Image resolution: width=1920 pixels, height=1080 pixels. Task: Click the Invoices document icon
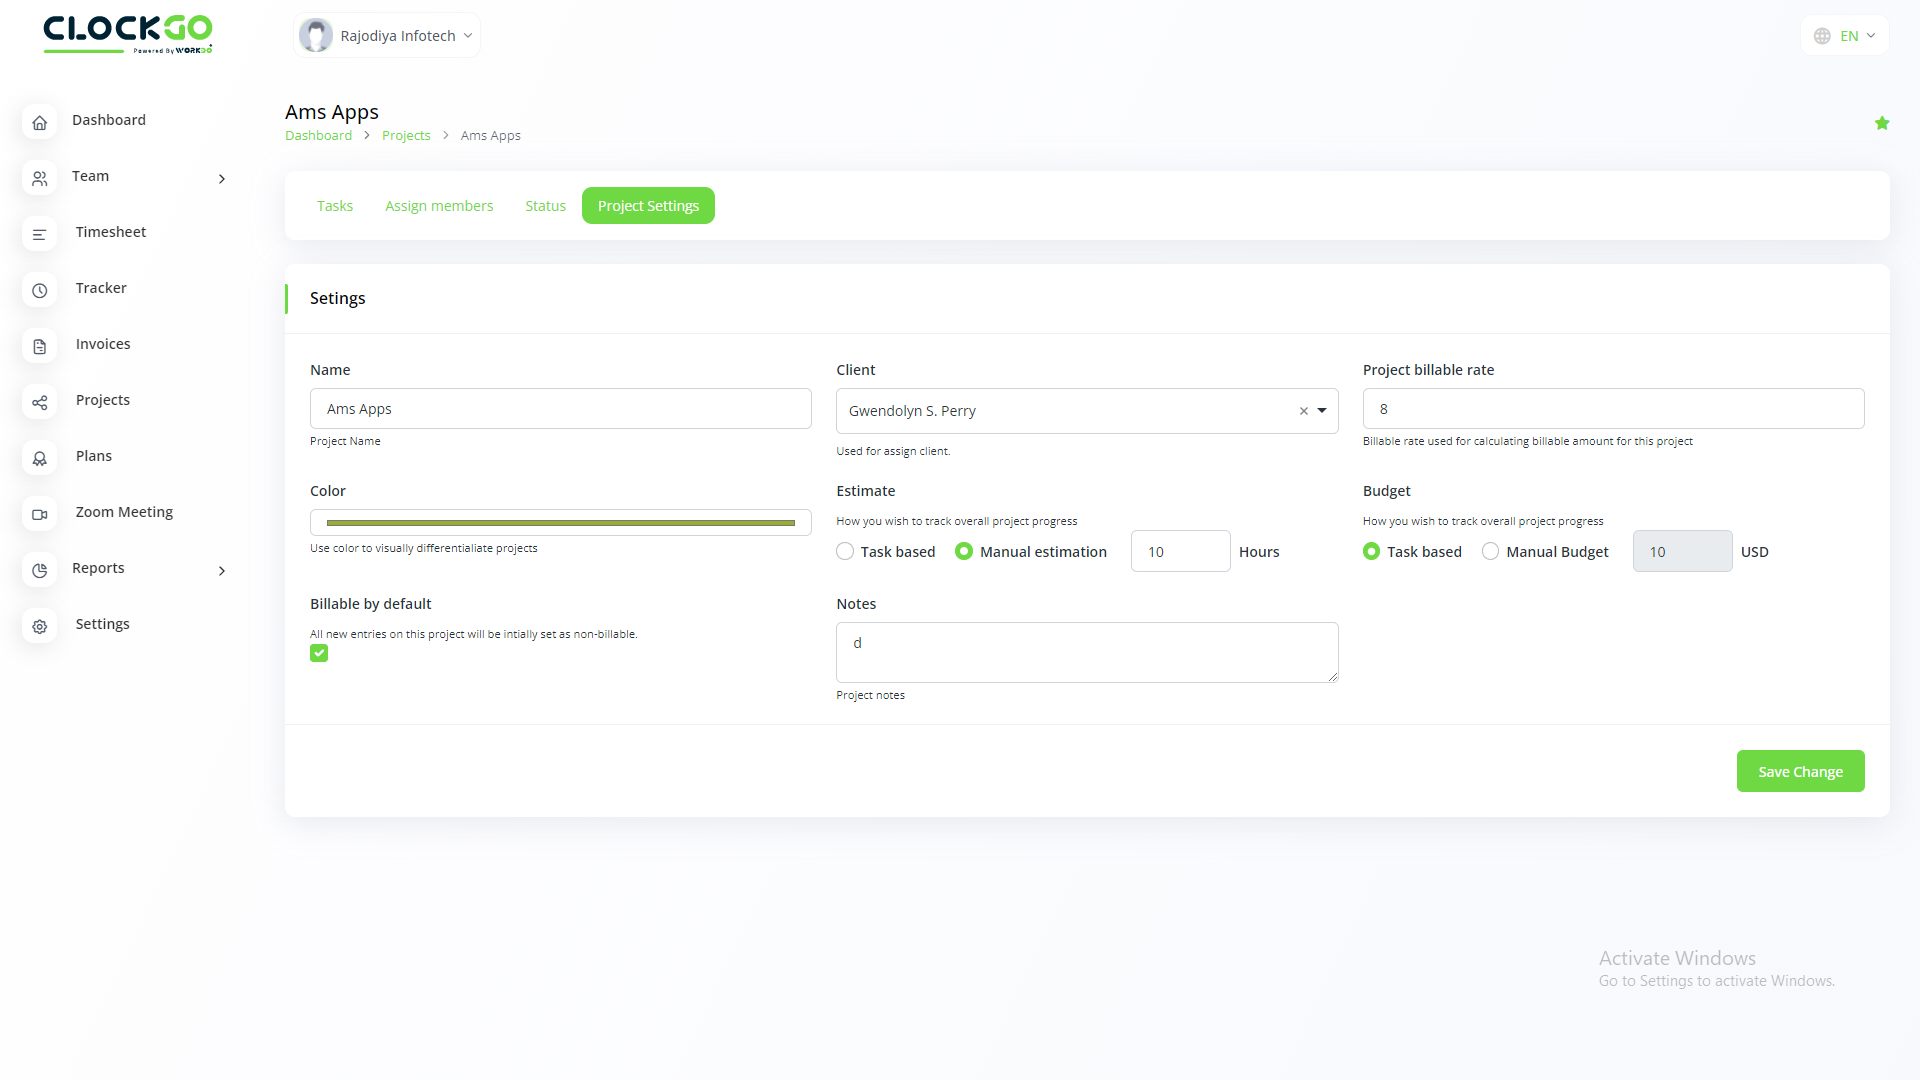[x=40, y=346]
